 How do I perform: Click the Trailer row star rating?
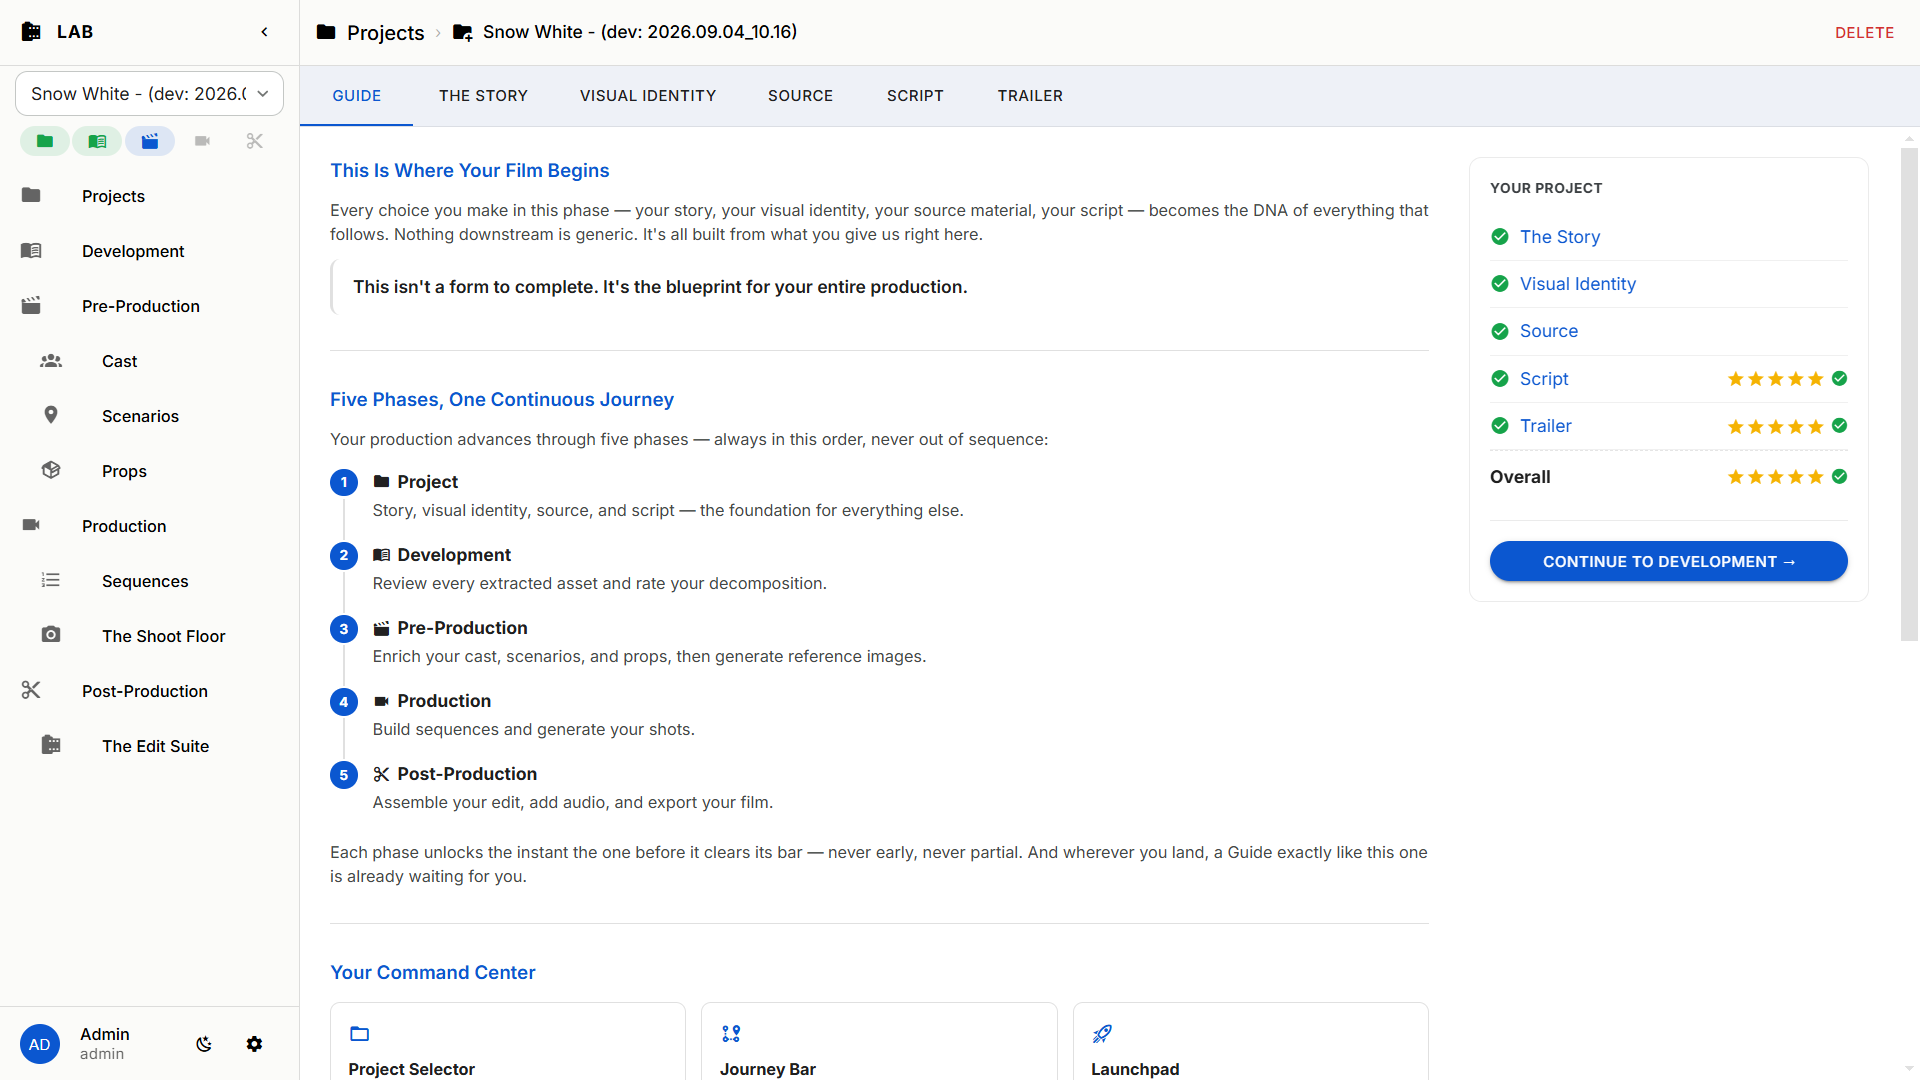1775,426
